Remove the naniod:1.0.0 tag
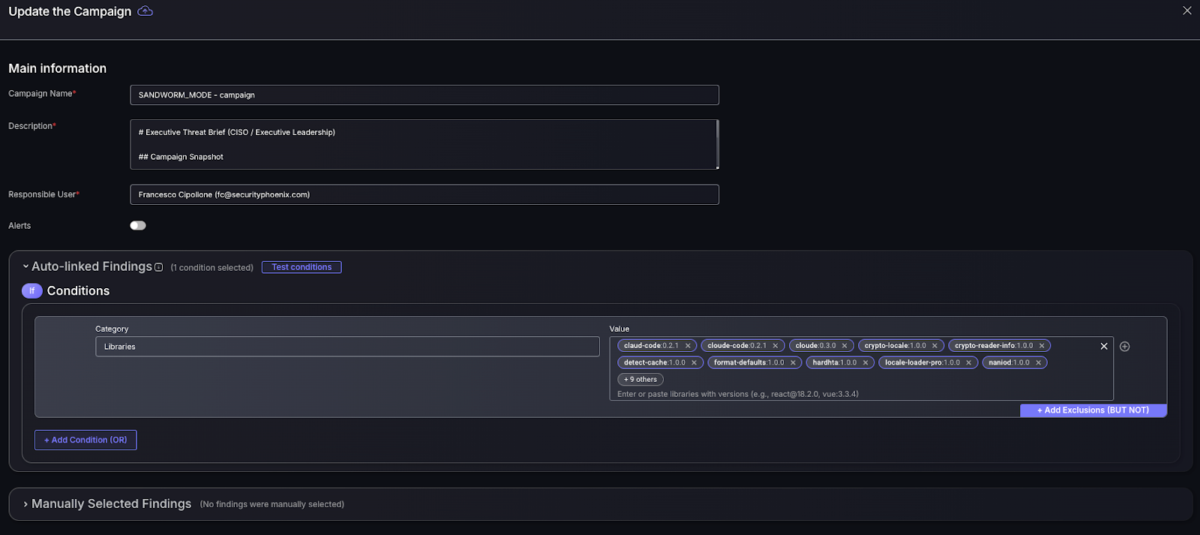Image resolution: width=1200 pixels, height=535 pixels. point(1039,363)
